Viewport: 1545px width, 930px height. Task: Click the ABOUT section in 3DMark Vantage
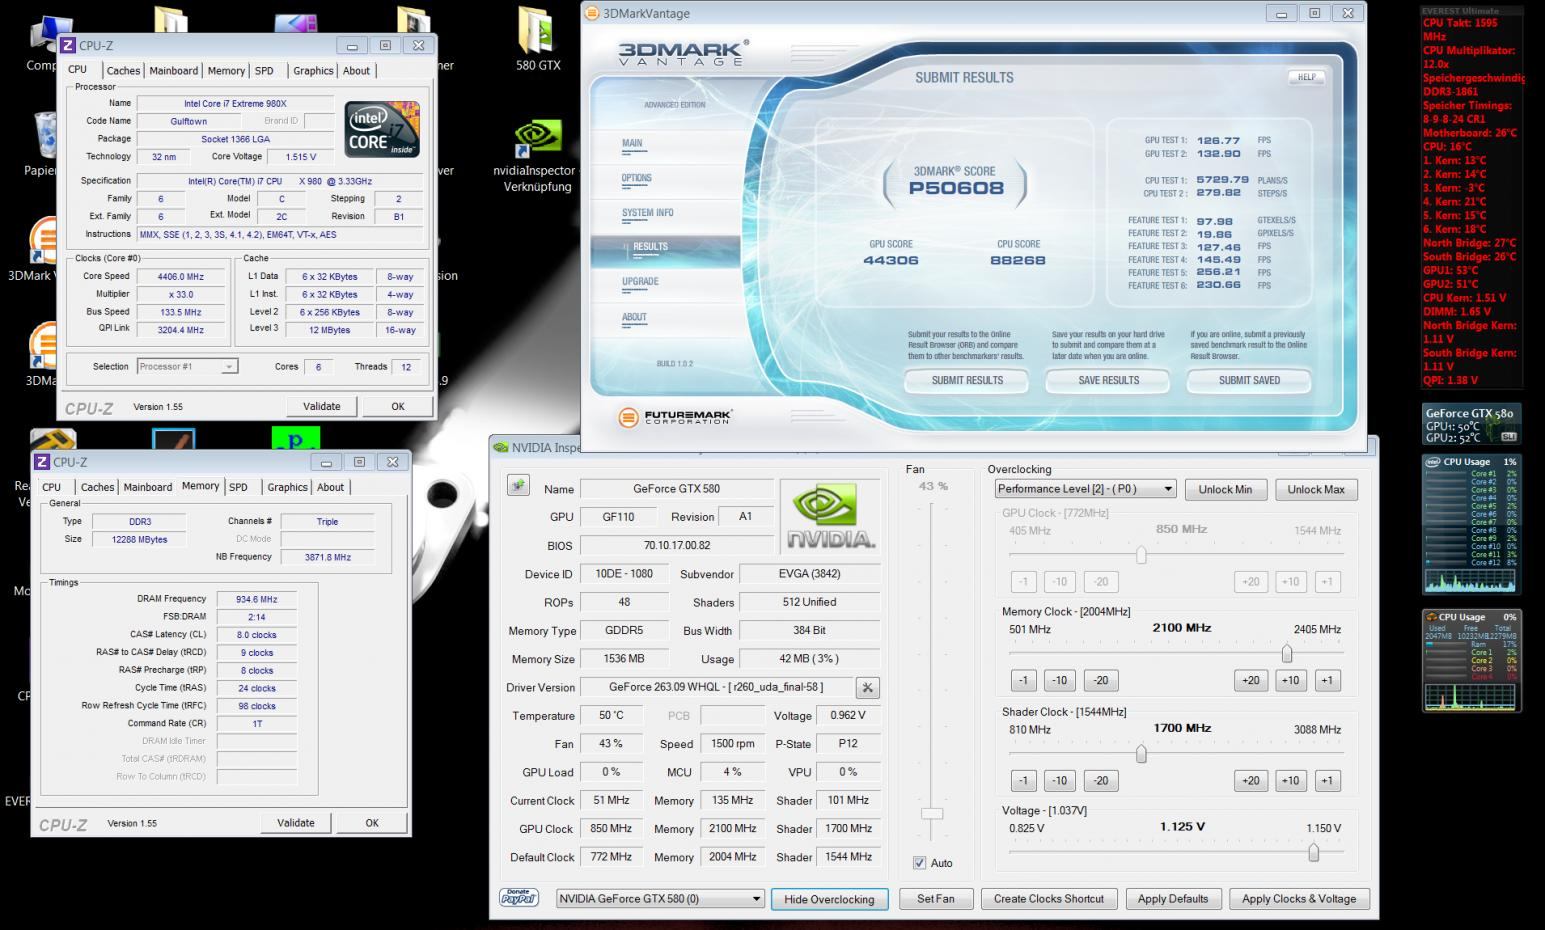coord(634,317)
